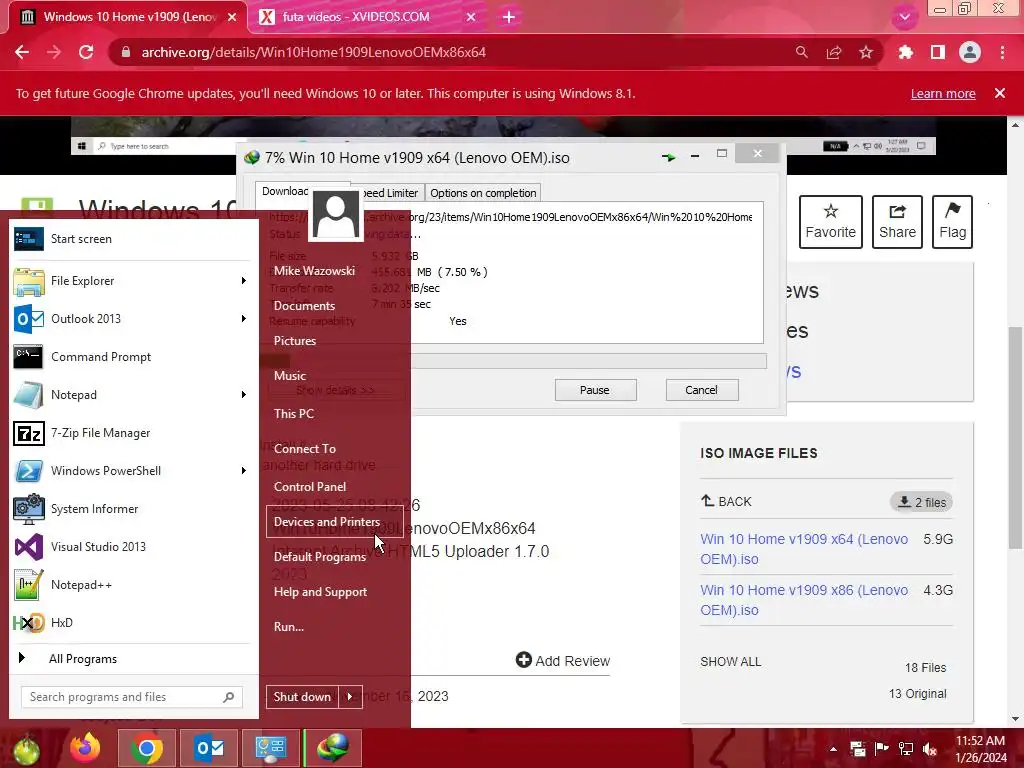Image resolution: width=1024 pixels, height=768 pixels.
Task: Click Favorite on archive page
Action: [x=831, y=222]
